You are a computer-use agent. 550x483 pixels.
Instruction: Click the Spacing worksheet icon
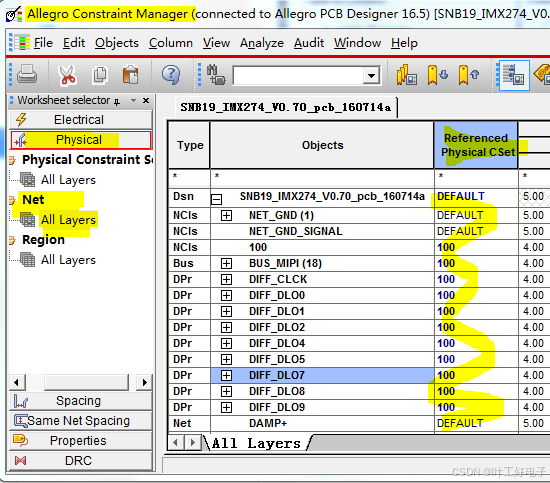click(x=21, y=401)
